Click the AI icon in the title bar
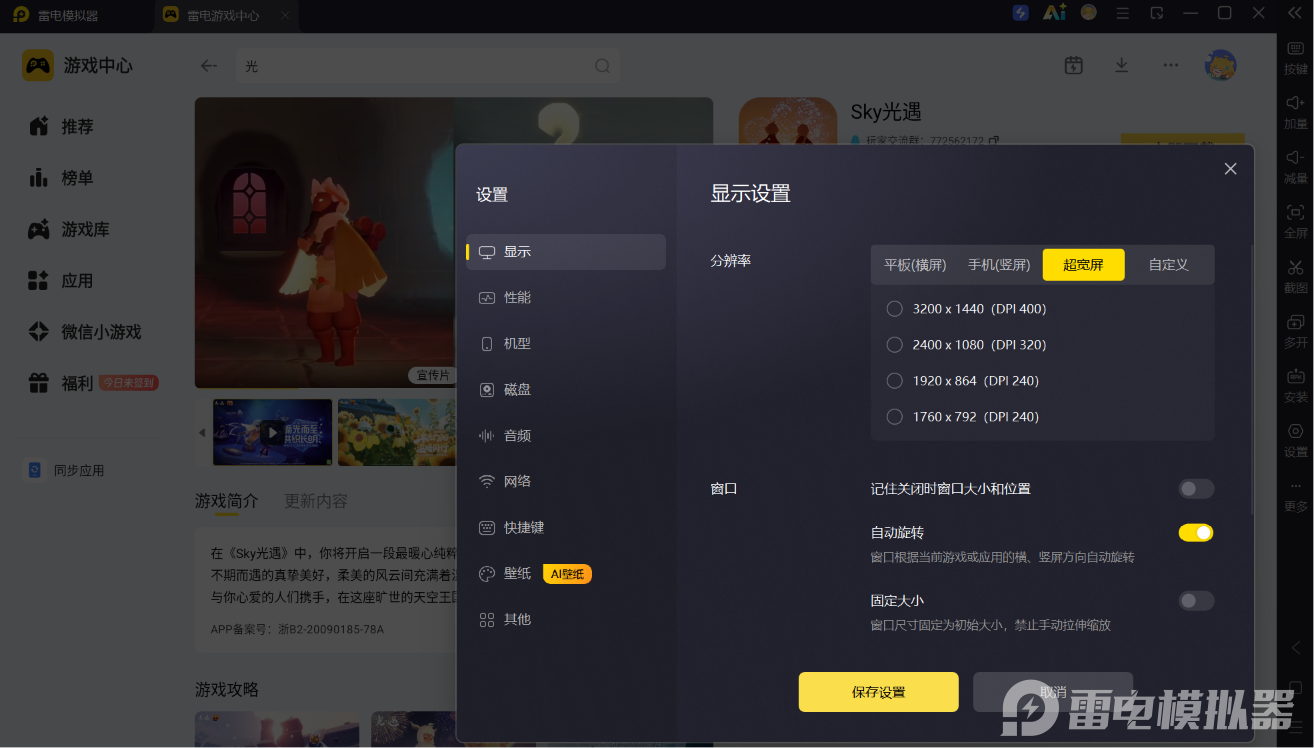 [x=1054, y=13]
